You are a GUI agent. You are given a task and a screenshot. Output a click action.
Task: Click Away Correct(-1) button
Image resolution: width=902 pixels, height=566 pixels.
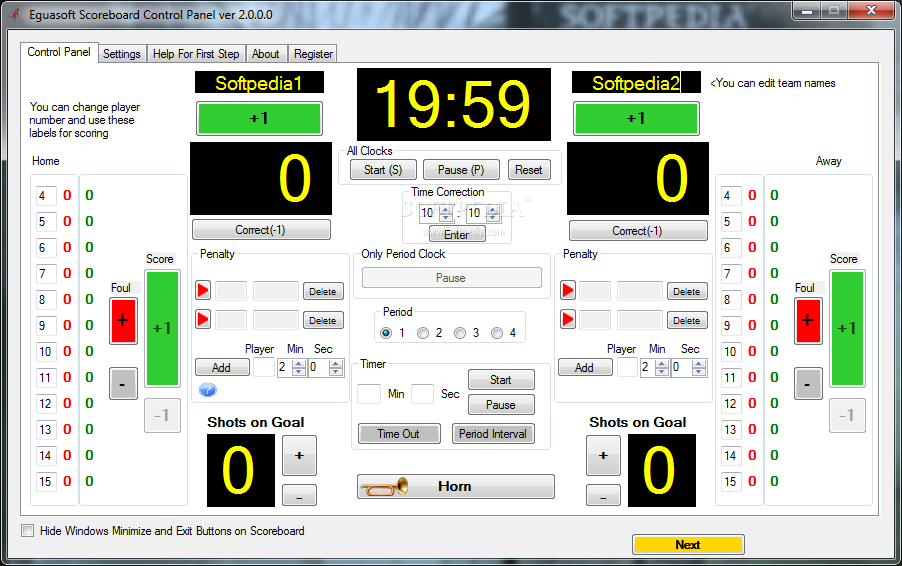click(638, 231)
